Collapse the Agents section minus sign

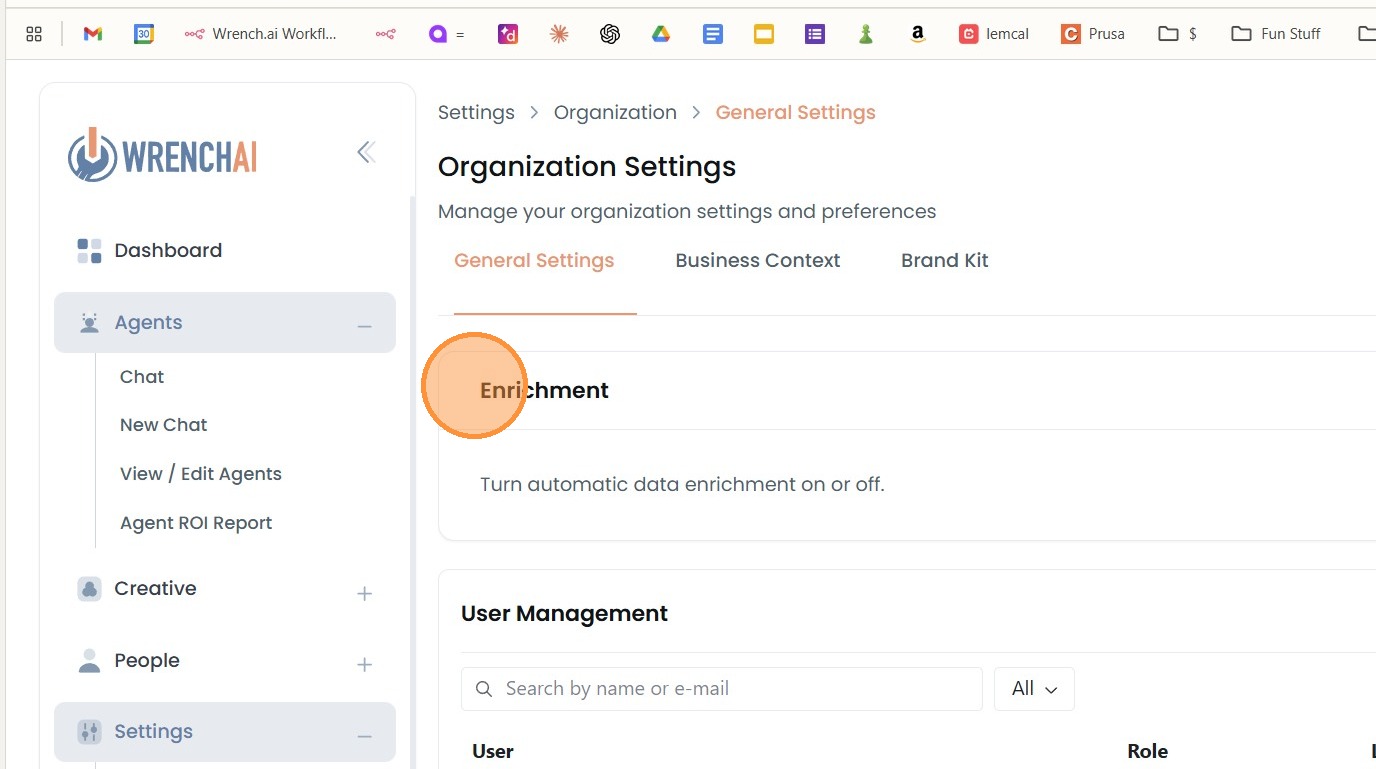pyautogui.click(x=365, y=326)
